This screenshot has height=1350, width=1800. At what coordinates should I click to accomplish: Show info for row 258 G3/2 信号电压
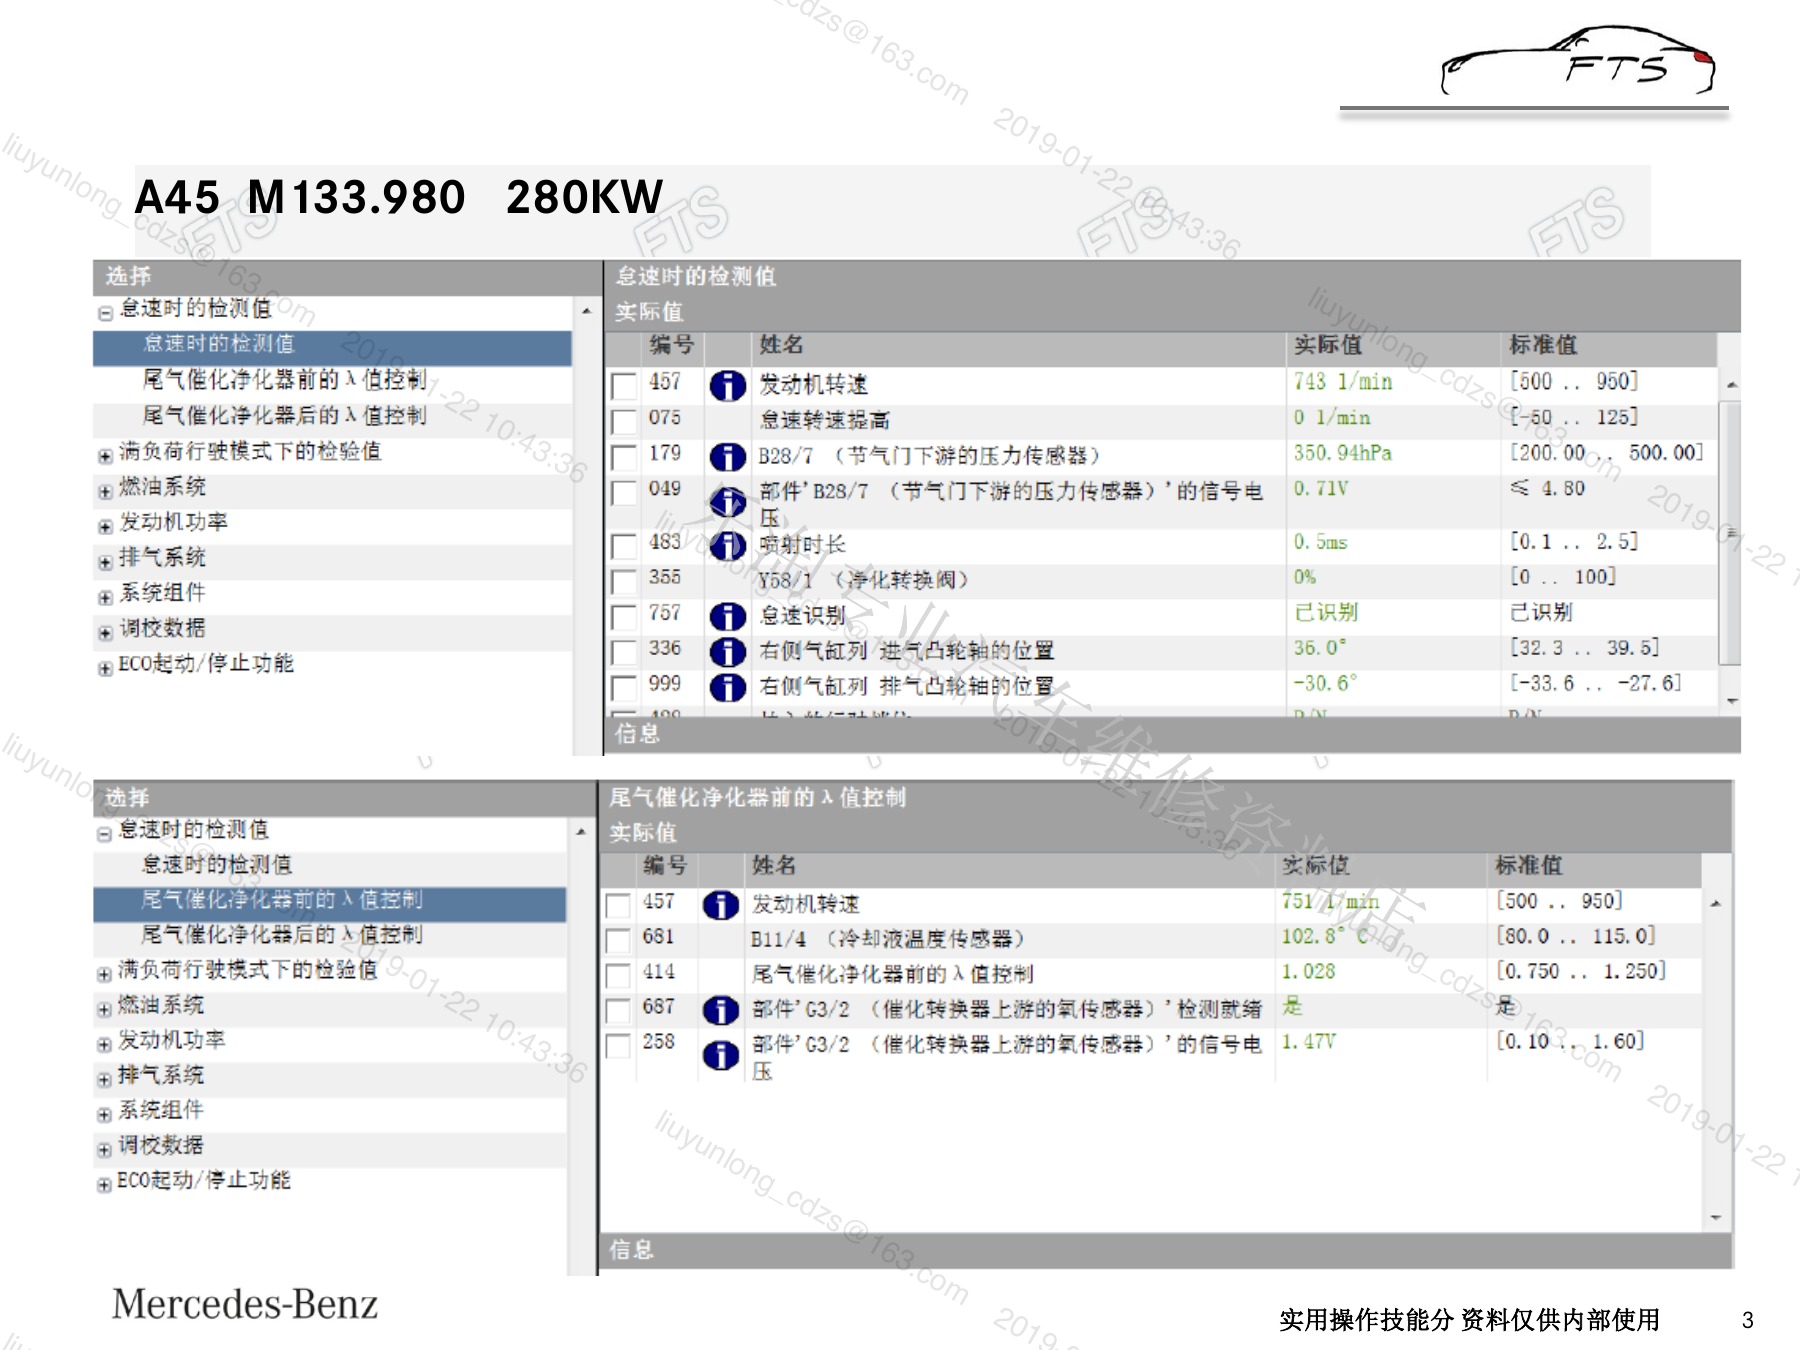click(721, 1055)
